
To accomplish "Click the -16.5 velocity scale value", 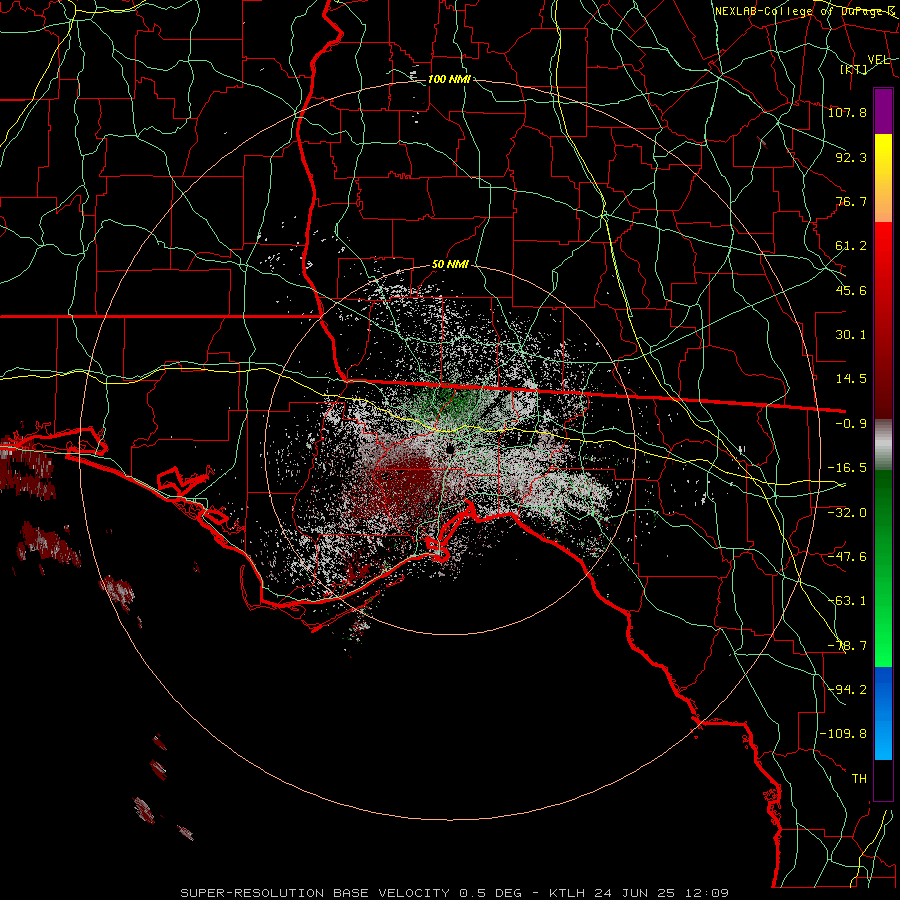I will (847, 468).
